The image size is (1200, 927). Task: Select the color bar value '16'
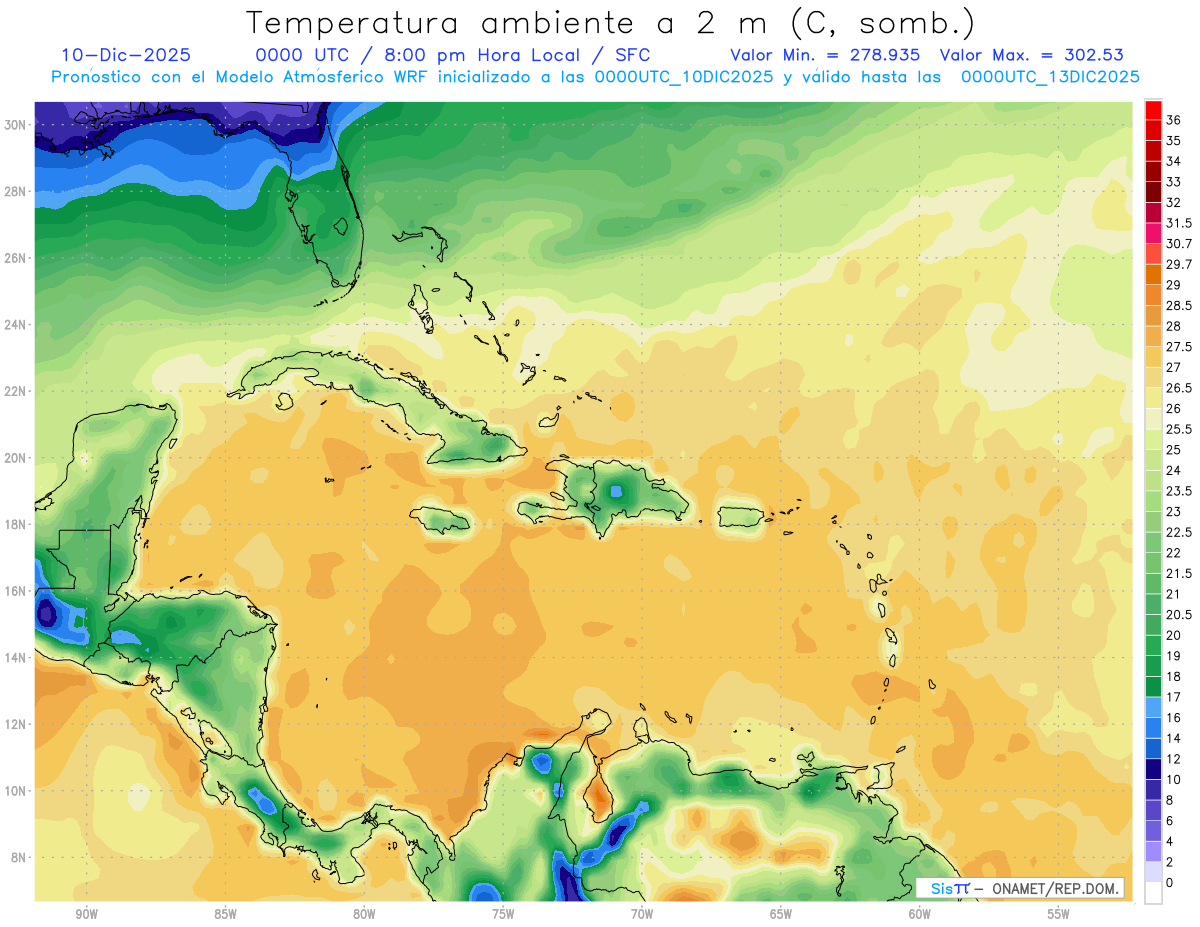(x=1174, y=718)
